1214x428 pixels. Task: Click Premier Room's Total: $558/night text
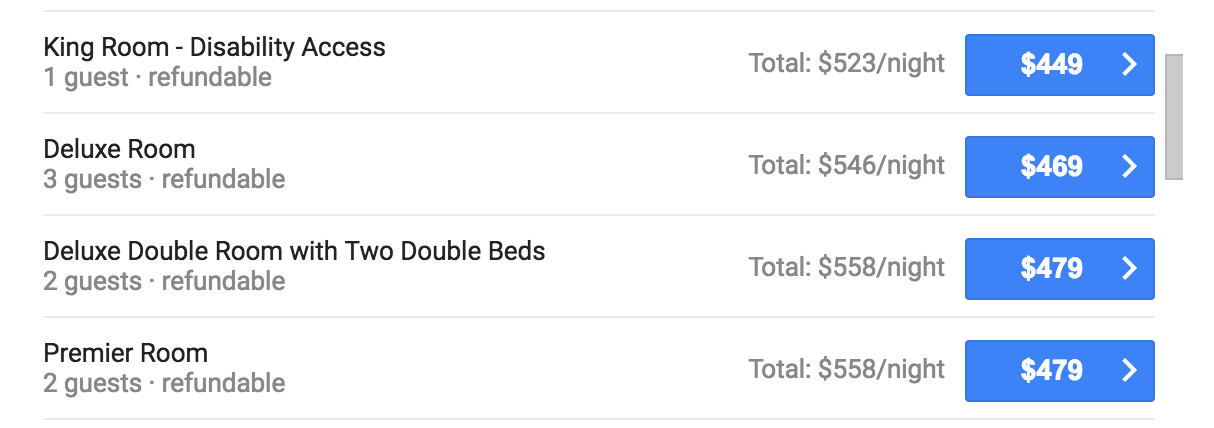coord(846,370)
